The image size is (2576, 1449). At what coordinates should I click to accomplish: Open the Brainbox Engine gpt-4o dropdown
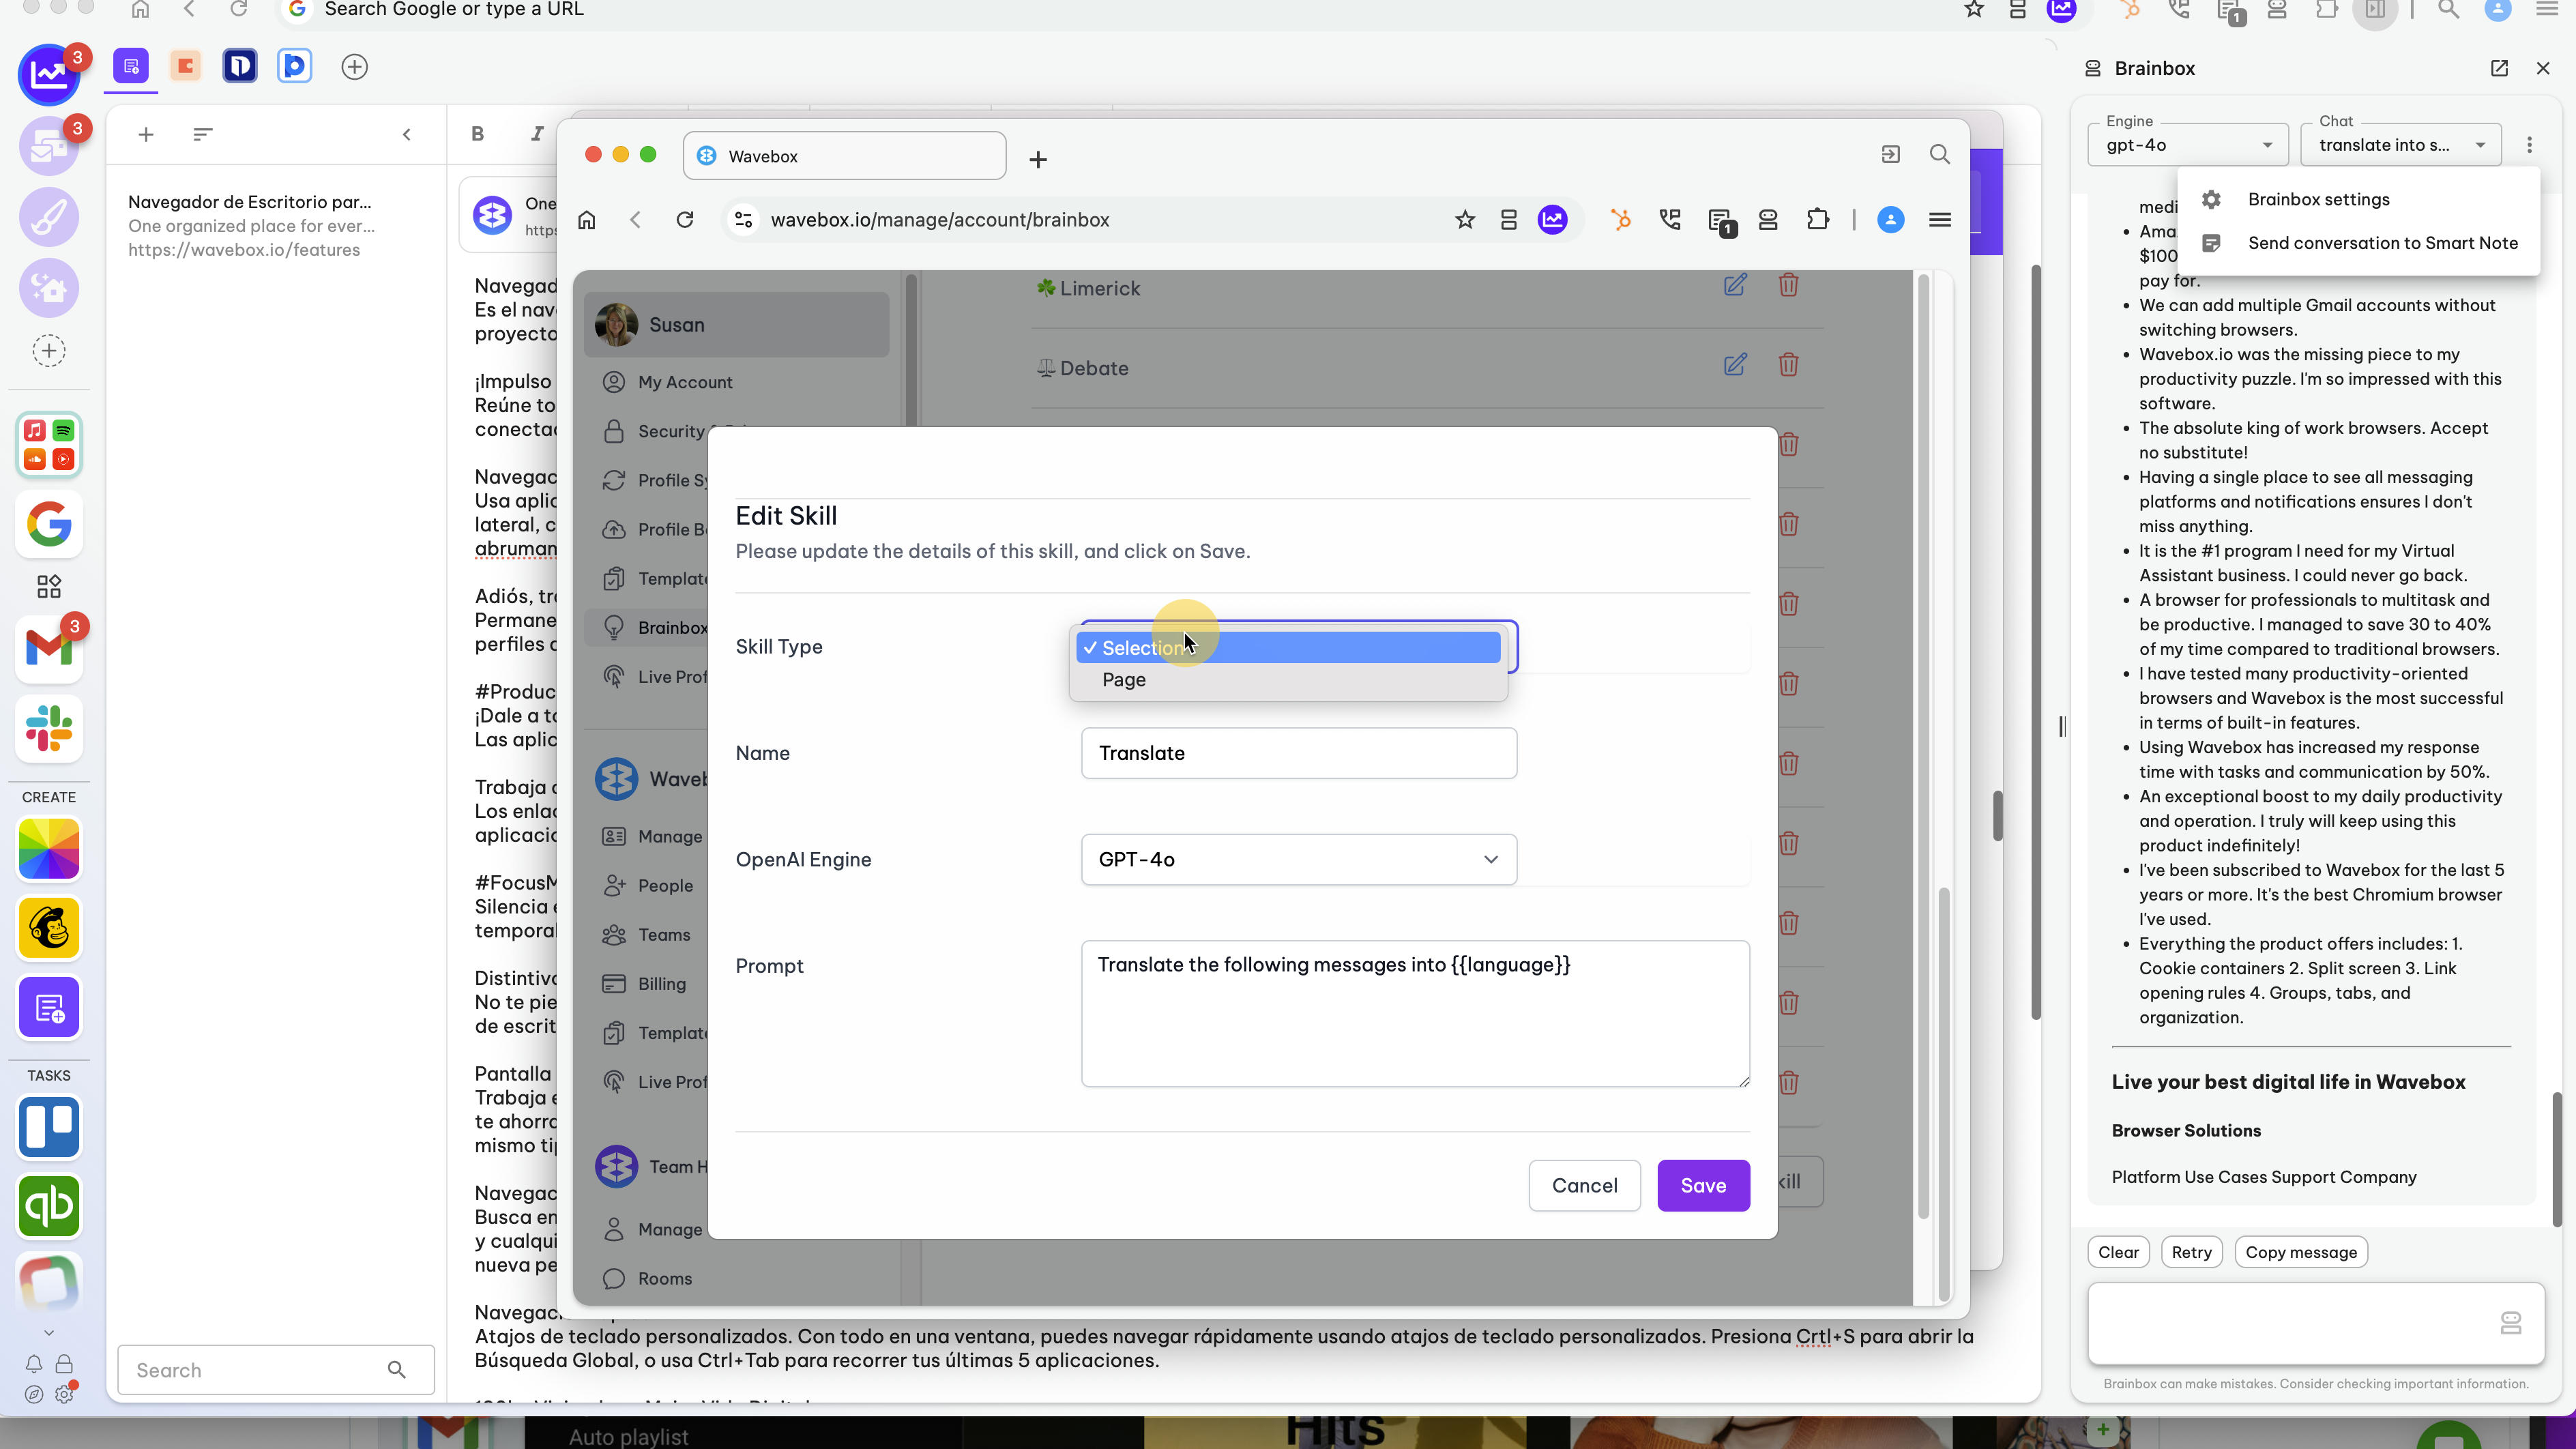coord(2187,145)
